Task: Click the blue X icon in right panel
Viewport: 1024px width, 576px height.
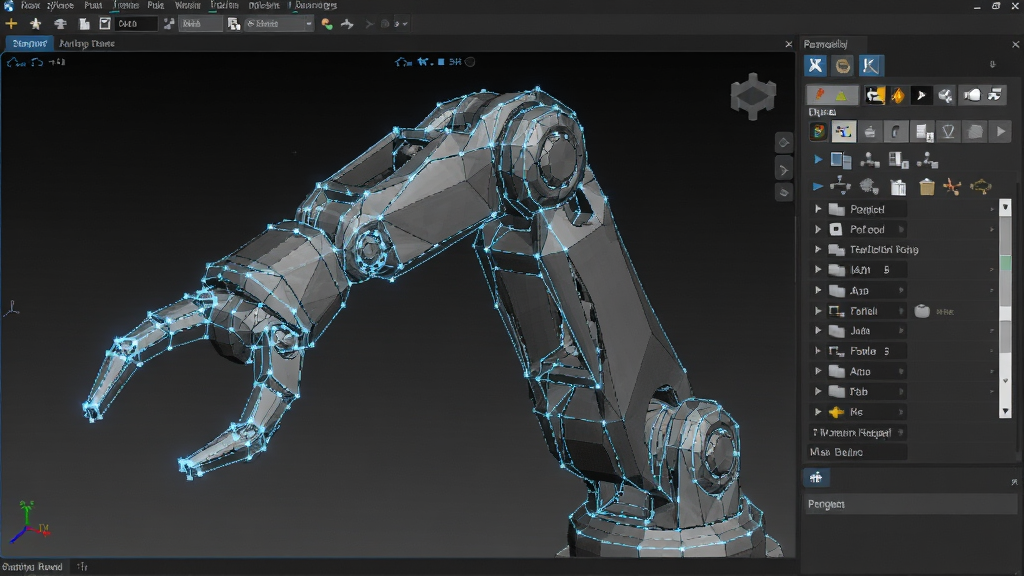Action: [815, 65]
